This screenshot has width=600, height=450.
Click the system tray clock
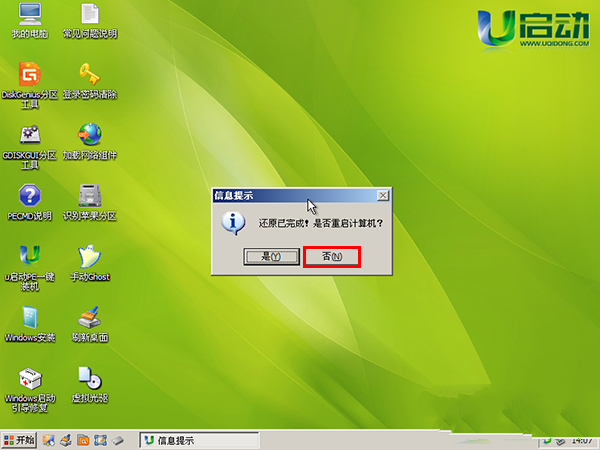coord(581,440)
